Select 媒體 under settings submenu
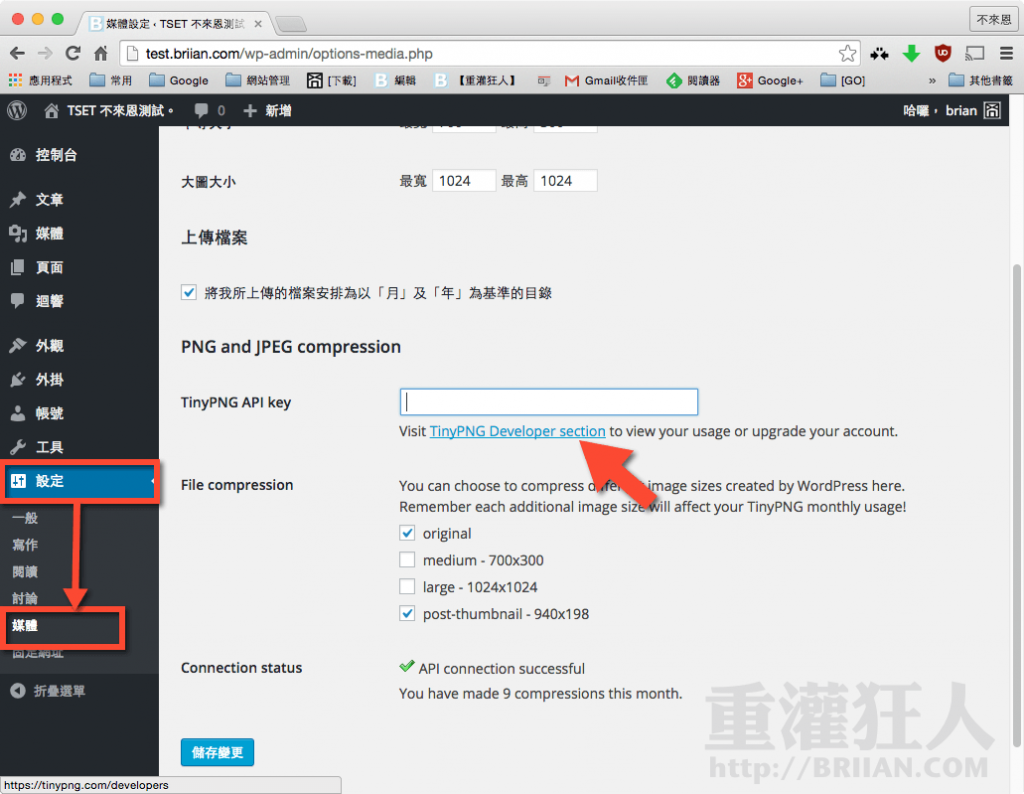 click(25, 626)
